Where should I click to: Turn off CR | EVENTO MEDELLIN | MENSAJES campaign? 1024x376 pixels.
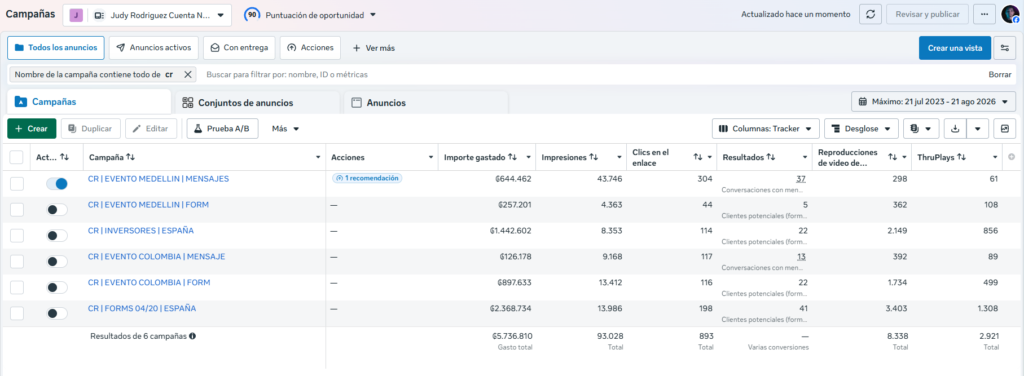(x=57, y=183)
